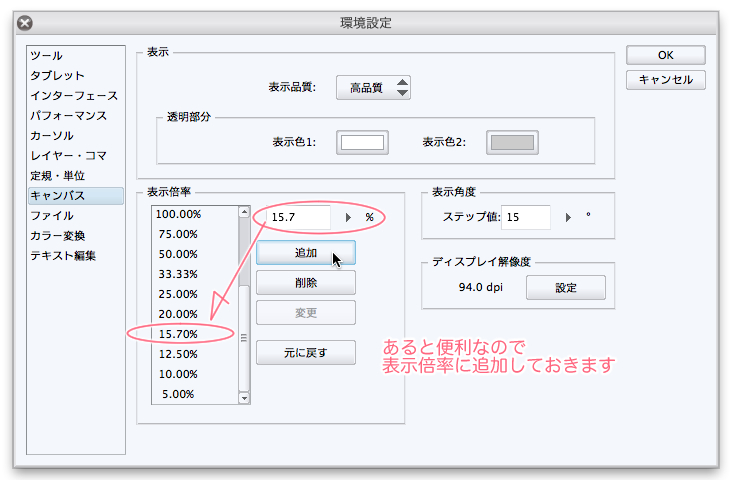Select 20.00% in the zoom list
This screenshot has width=730, height=480.
point(195,314)
